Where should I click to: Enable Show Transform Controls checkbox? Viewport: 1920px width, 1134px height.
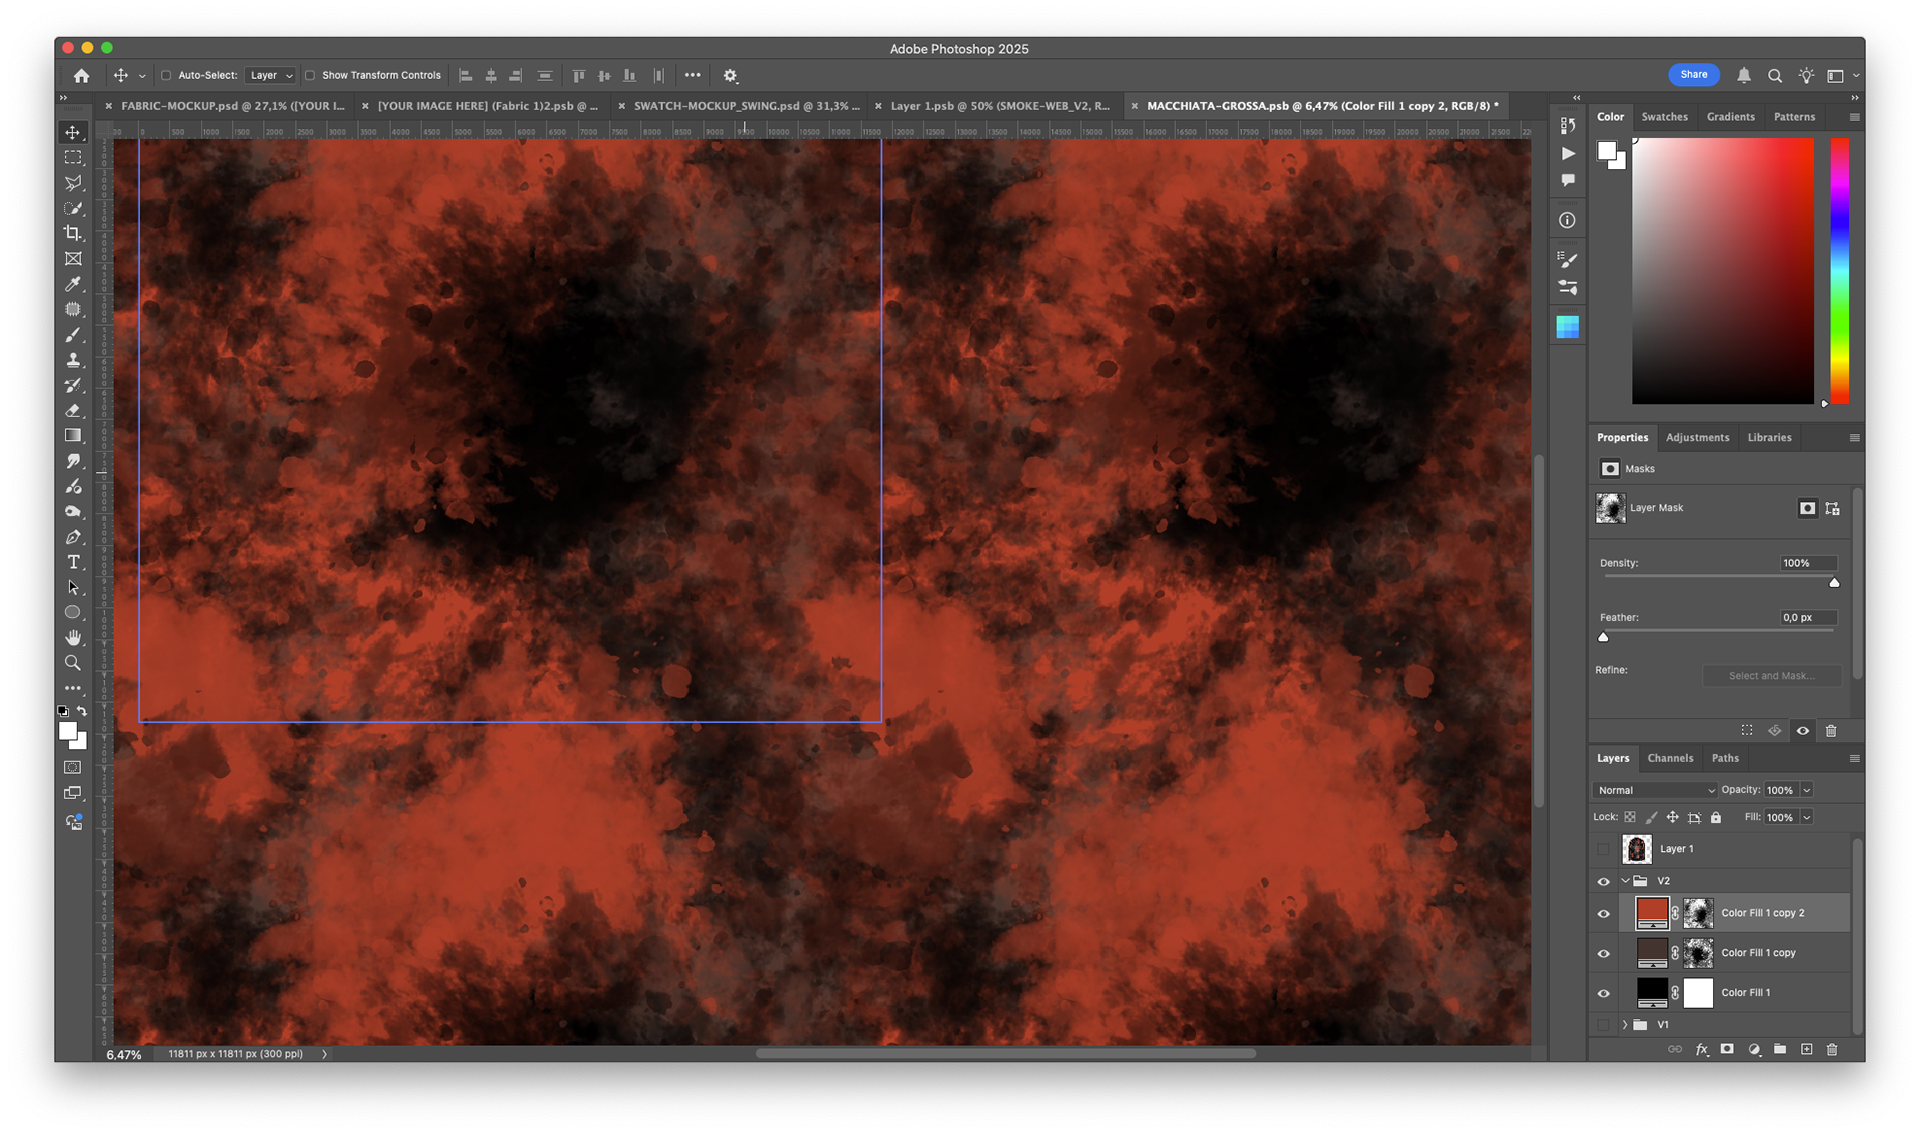[x=310, y=75]
